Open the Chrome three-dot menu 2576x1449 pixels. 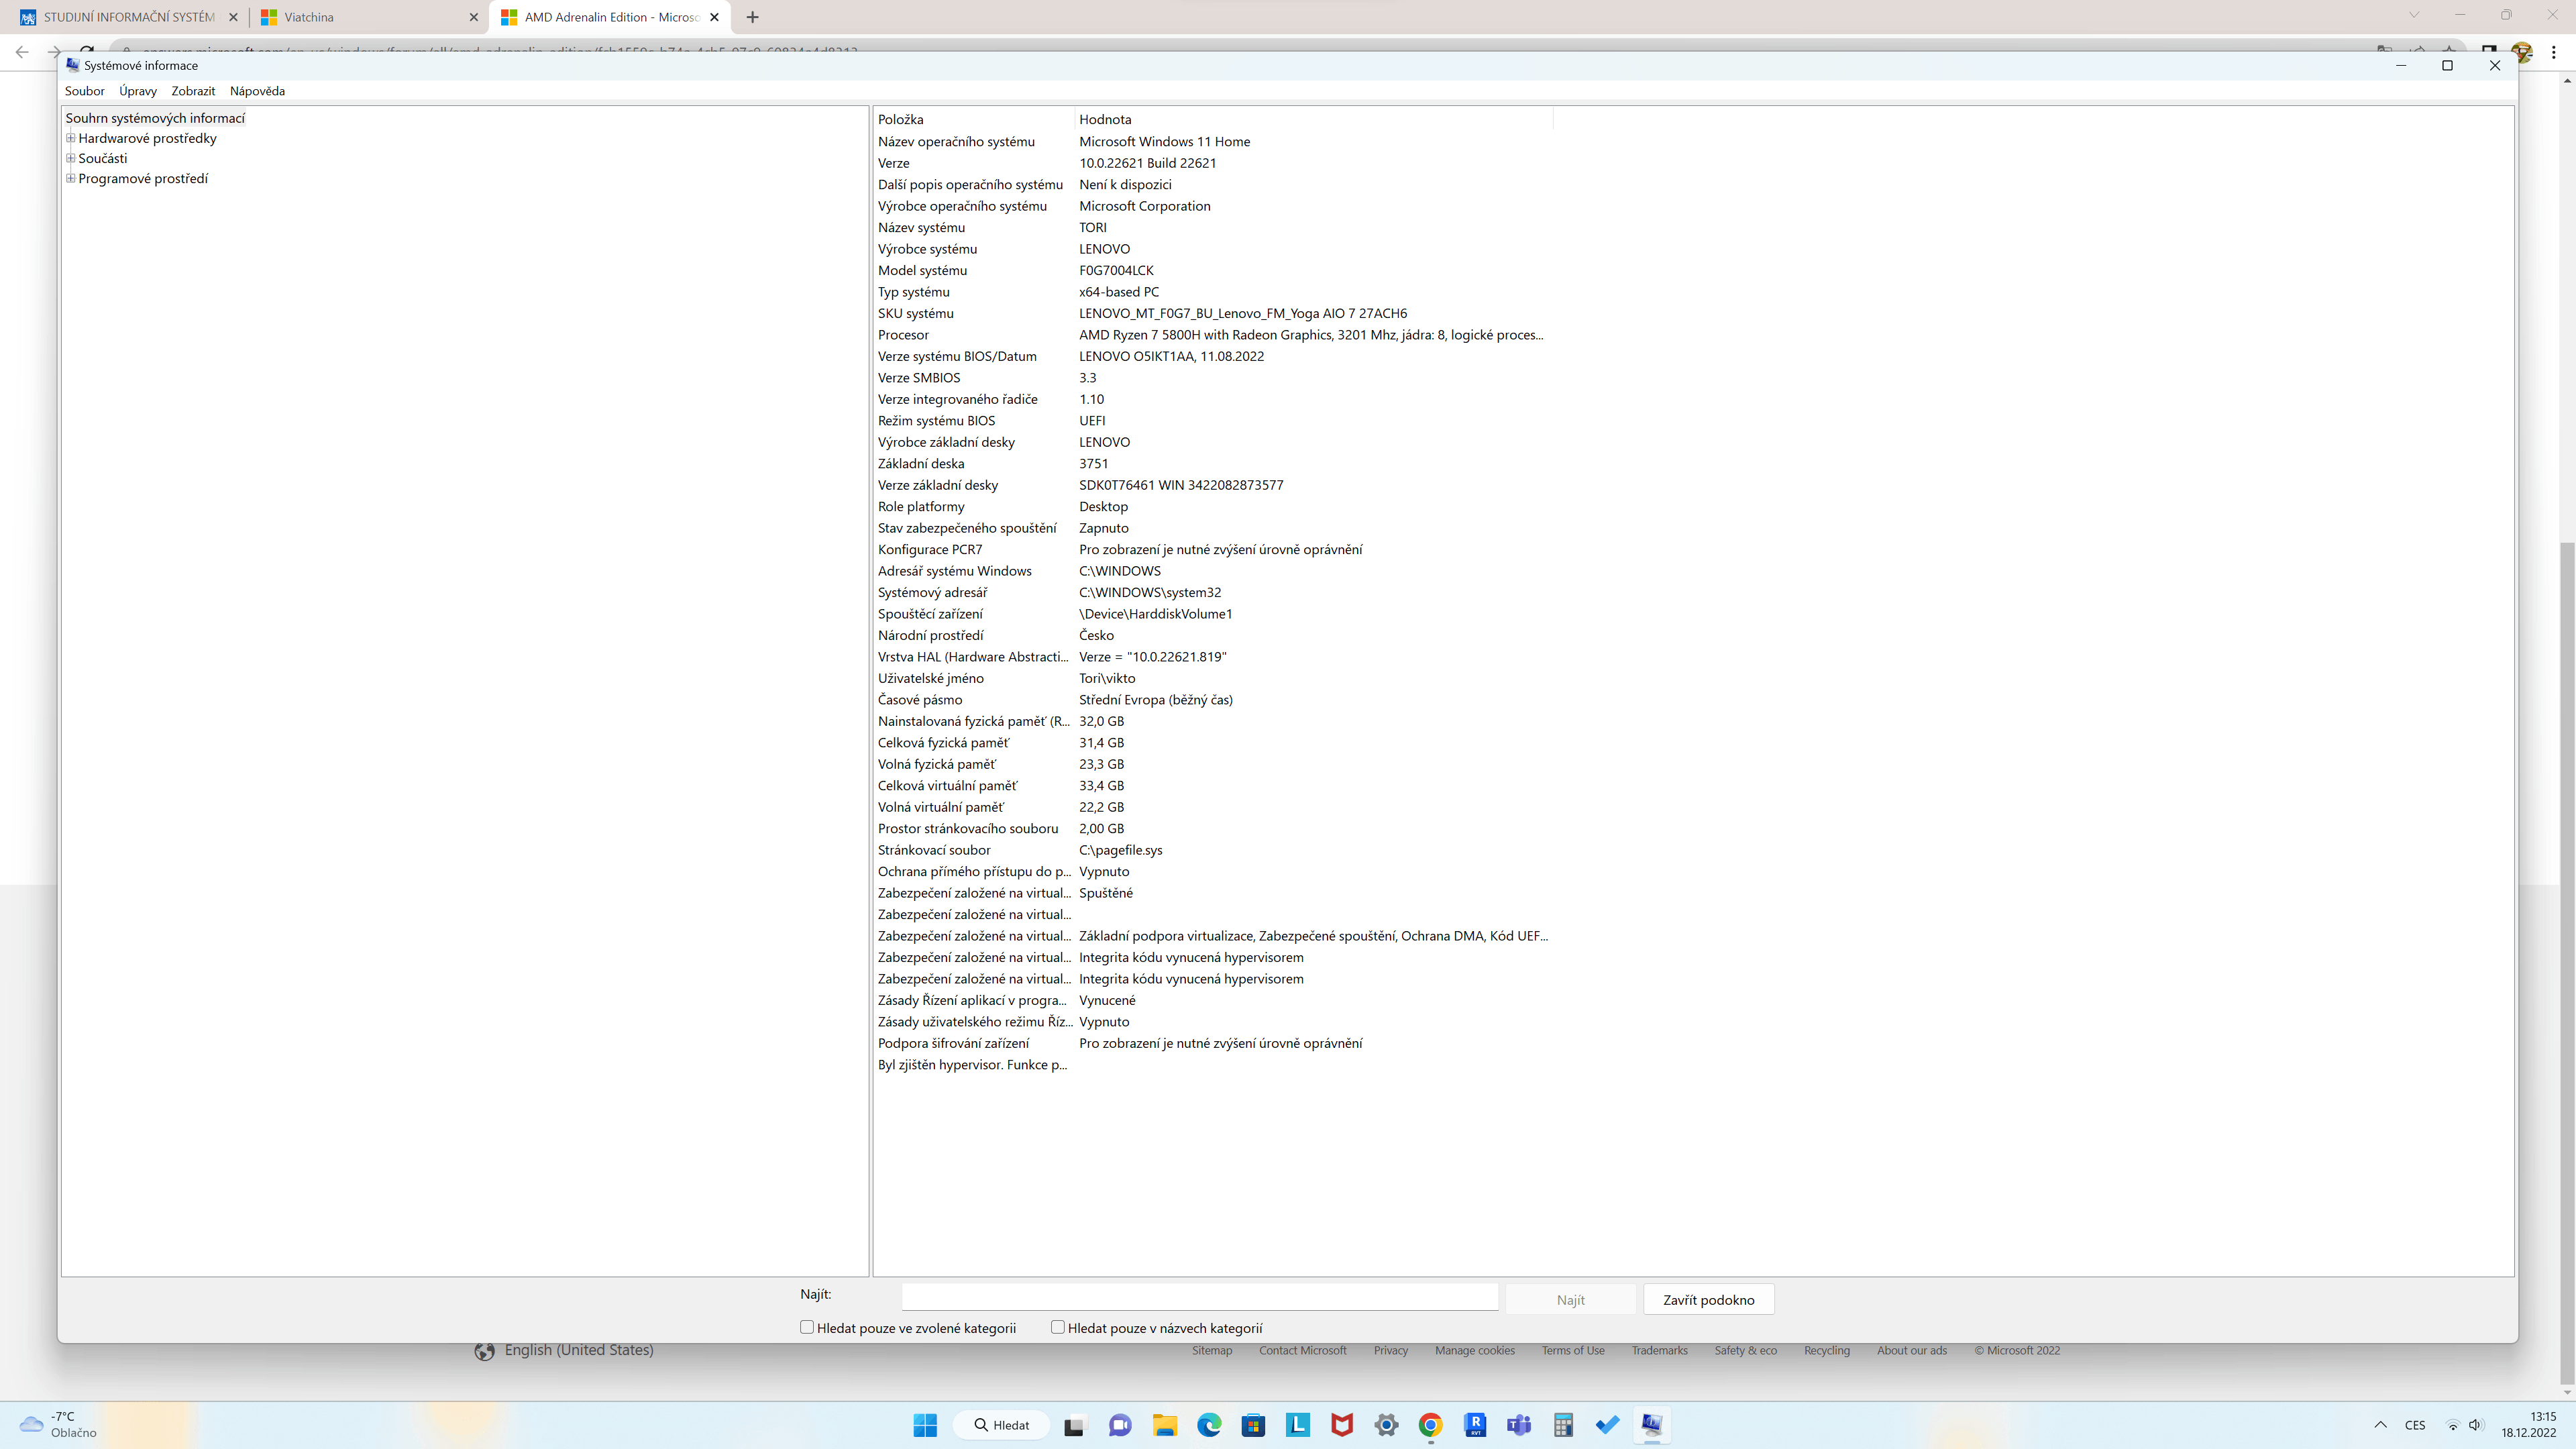point(2554,52)
